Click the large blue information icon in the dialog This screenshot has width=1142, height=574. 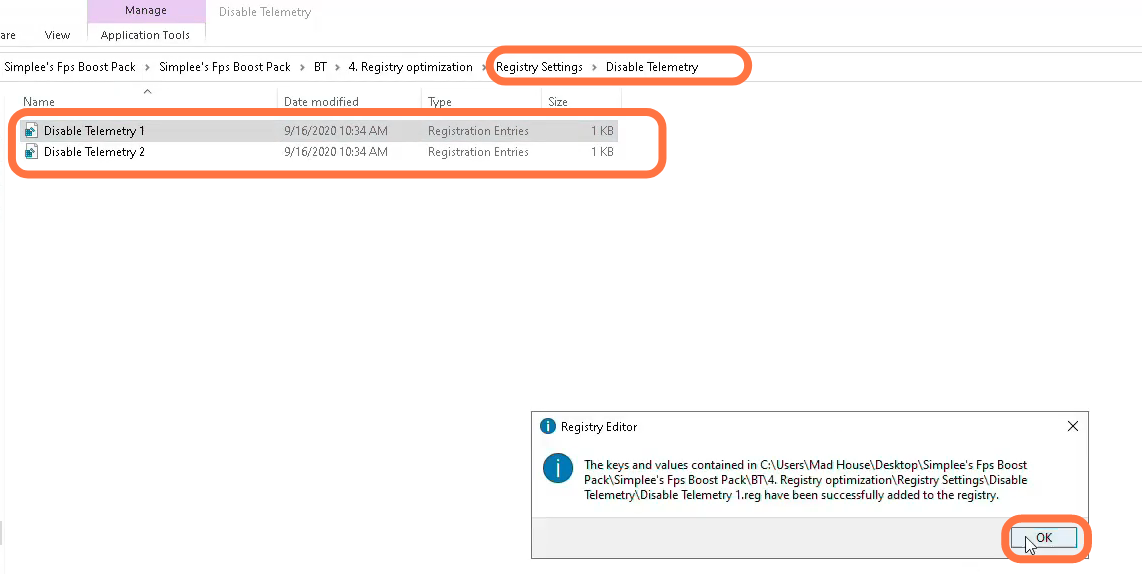pos(557,468)
